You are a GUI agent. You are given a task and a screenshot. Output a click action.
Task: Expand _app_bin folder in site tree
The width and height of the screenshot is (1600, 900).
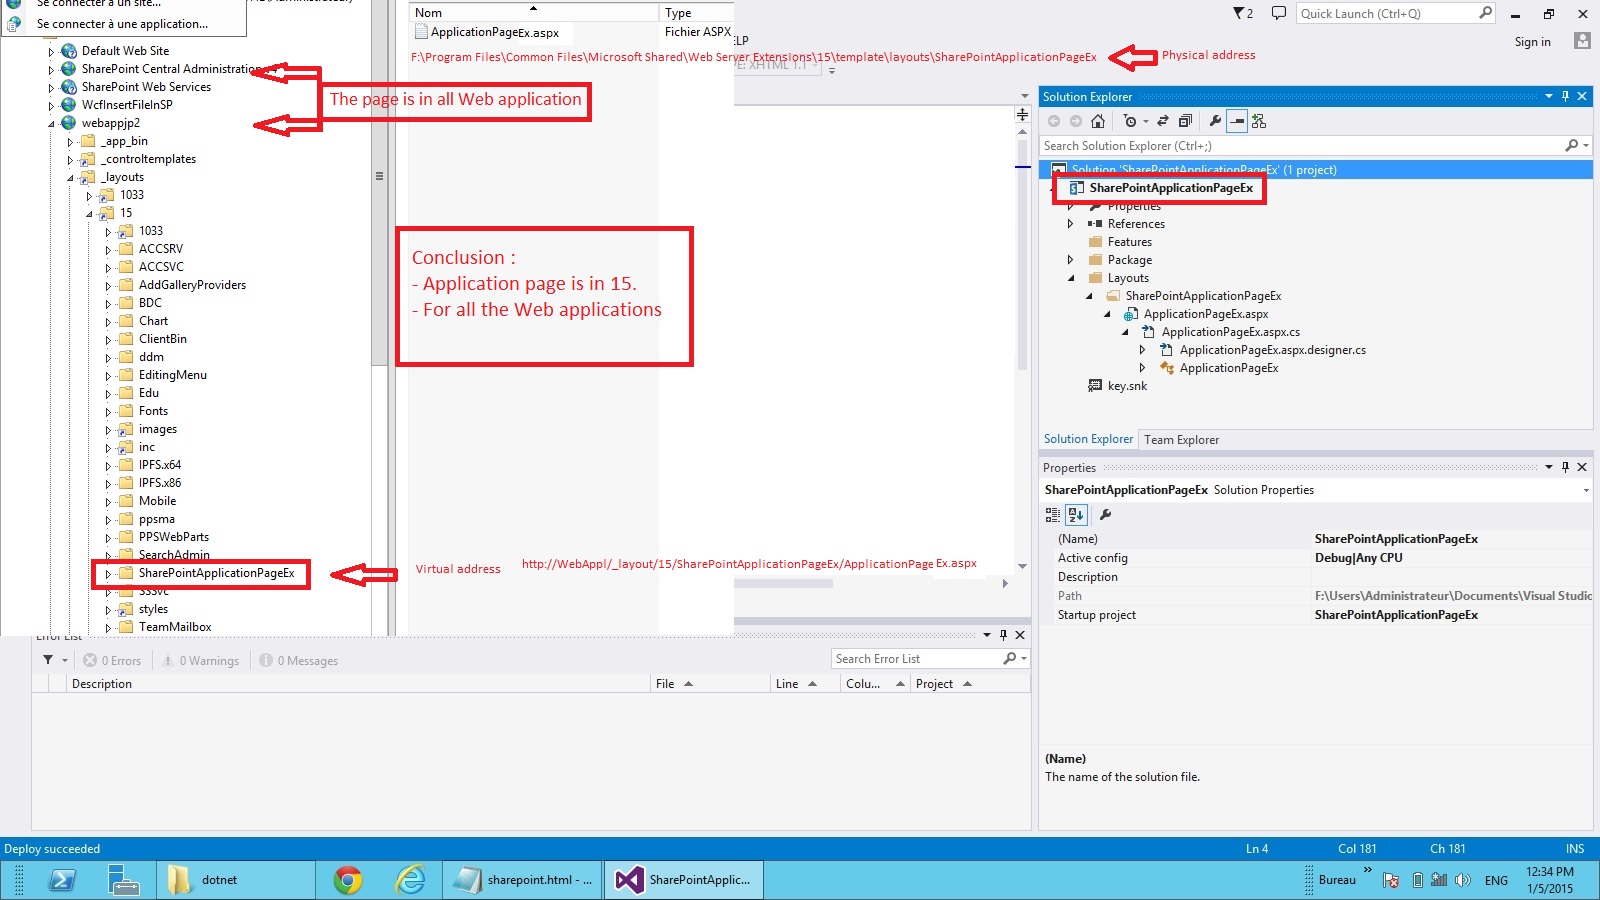[70, 142]
